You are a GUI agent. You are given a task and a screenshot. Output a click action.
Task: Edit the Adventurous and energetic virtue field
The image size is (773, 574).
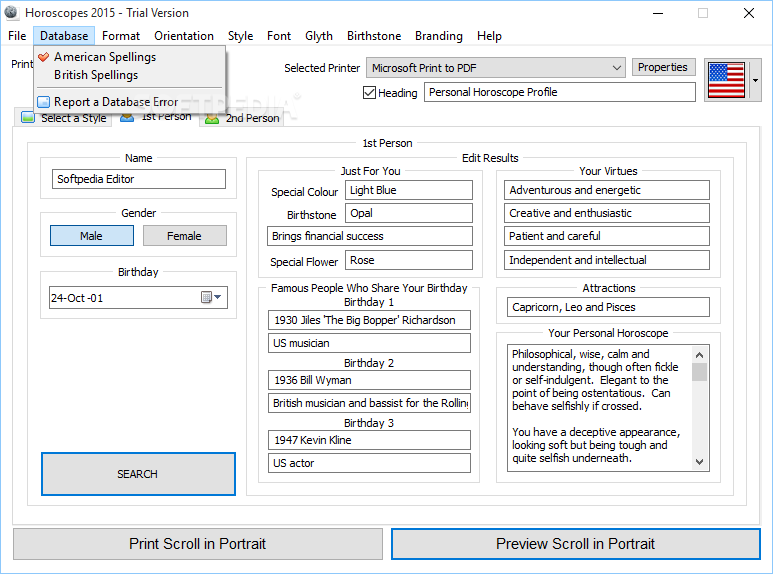click(607, 190)
